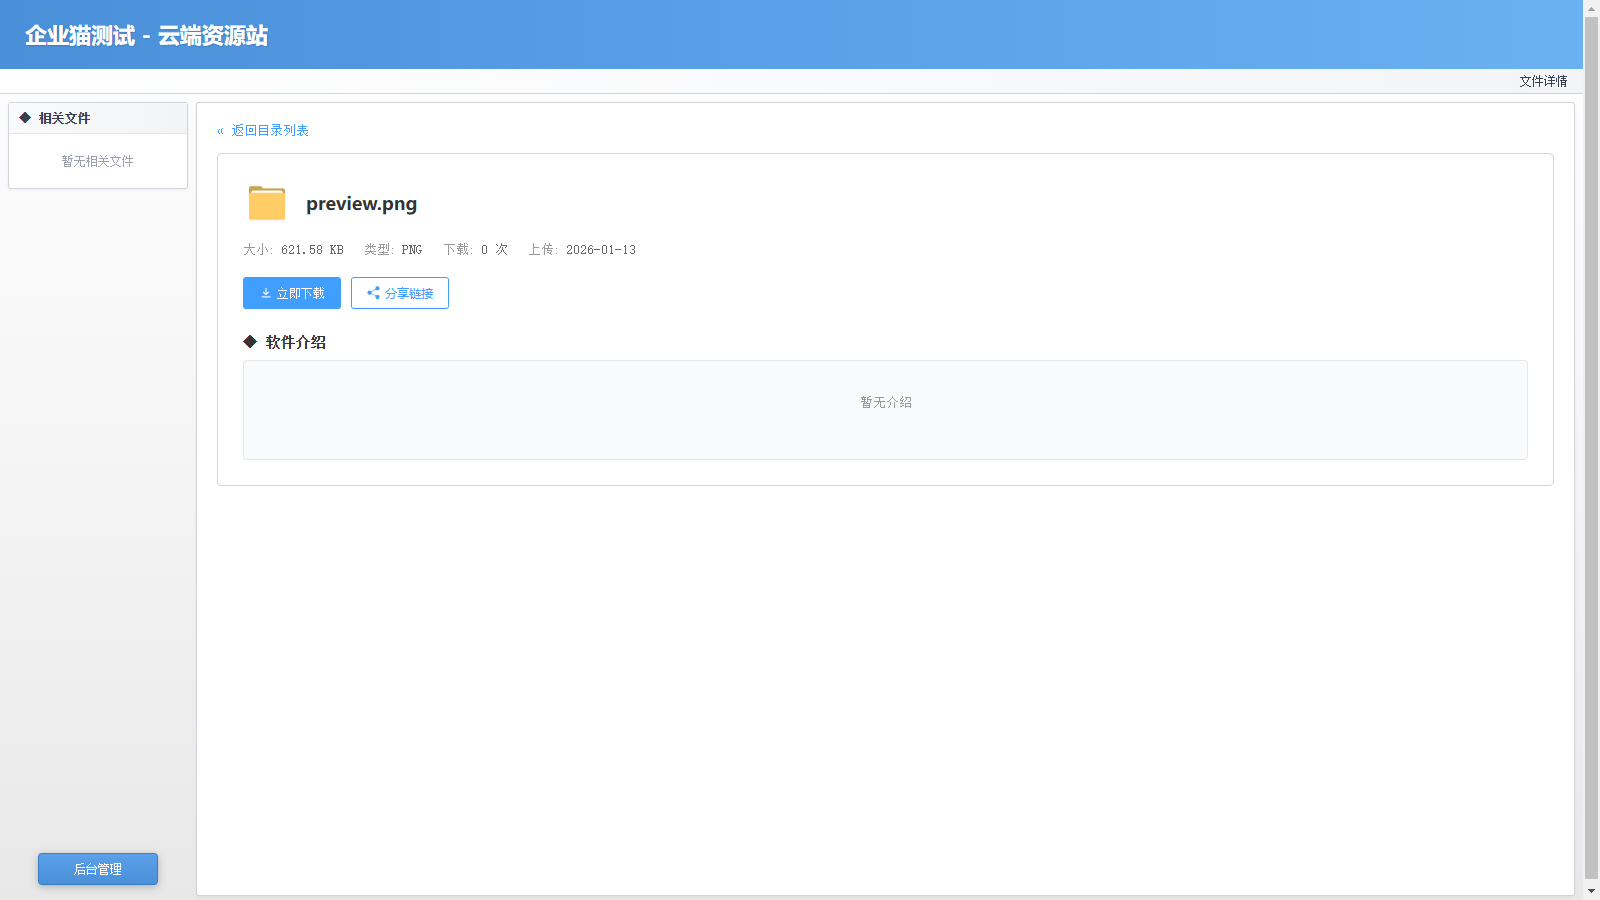Open 后台管理 admin panel button

tap(98, 869)
